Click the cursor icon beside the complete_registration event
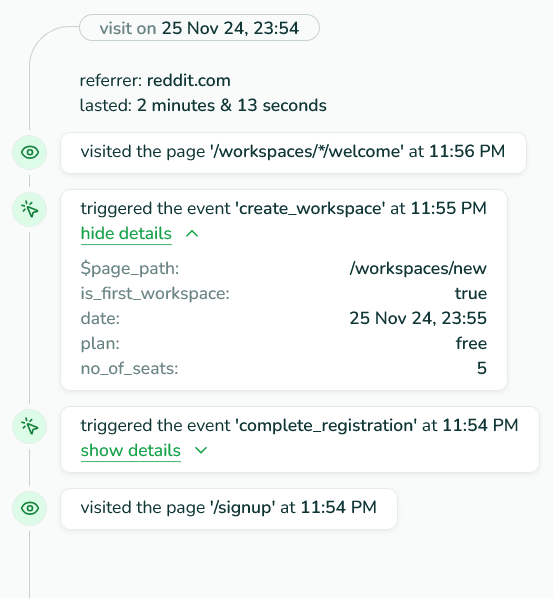Viewport: 553px width, 598px height. (30, 426)
